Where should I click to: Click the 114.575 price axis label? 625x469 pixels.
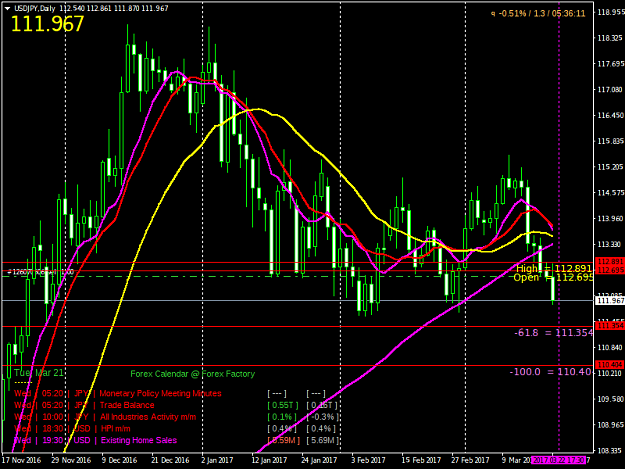pos(610,193)
